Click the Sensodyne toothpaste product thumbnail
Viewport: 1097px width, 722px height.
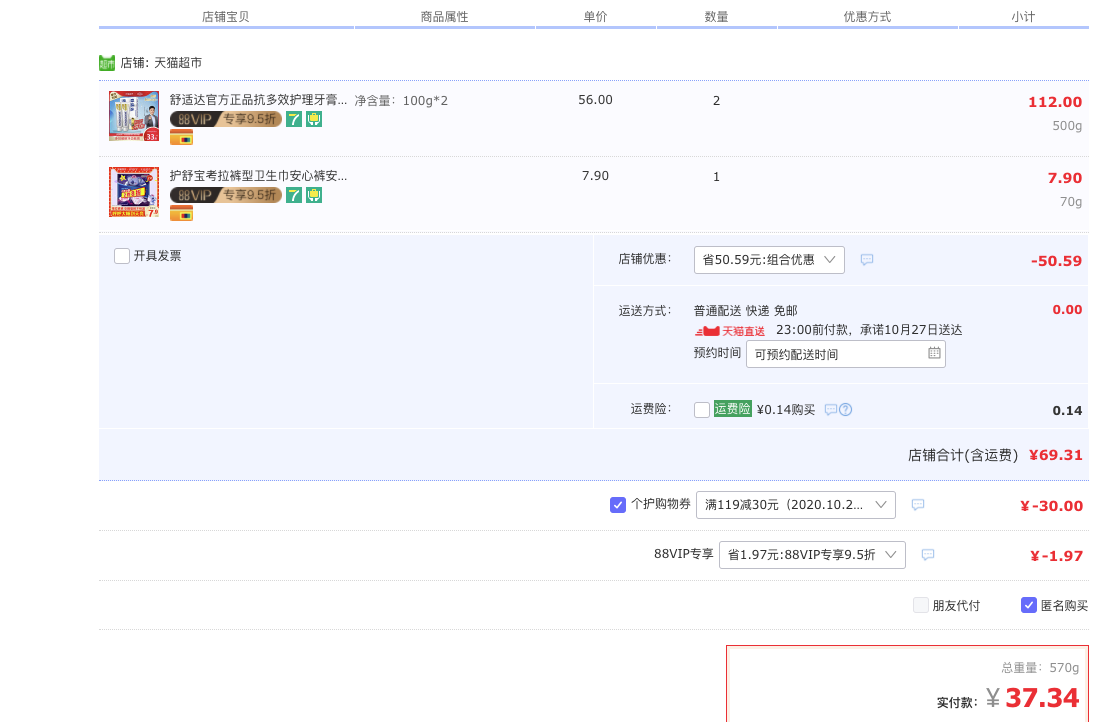(134, 116)
